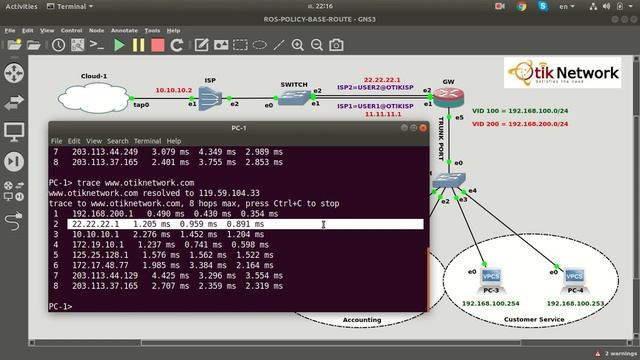
Task: Open GNS3 Tools menu
Action: pos(152,31)
